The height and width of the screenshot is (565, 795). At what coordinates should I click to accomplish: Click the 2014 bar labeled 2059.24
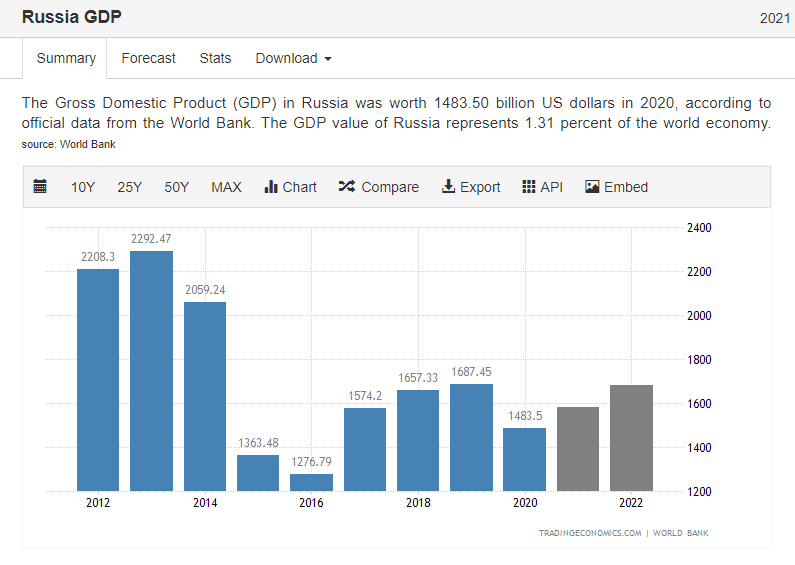coord(205,397)
